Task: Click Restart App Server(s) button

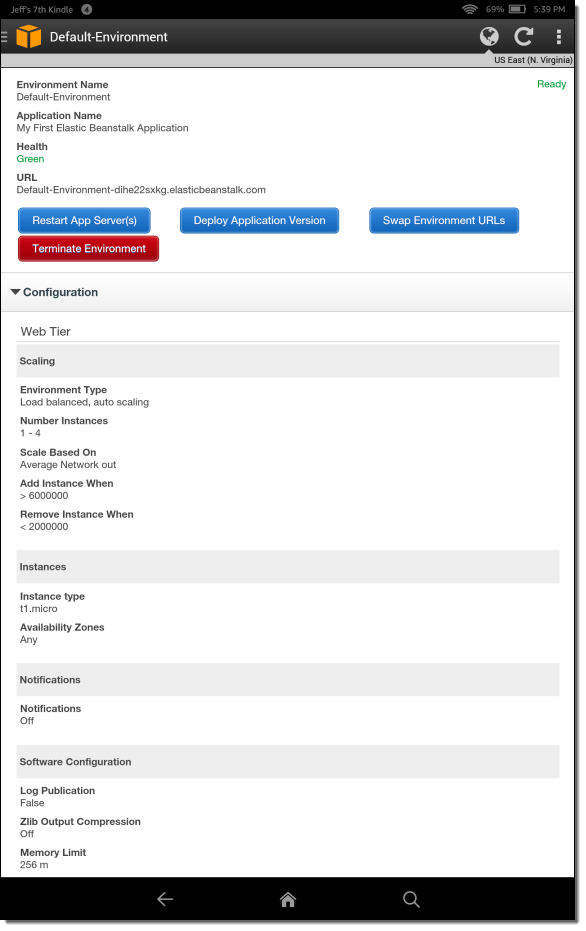Action: 84,220
